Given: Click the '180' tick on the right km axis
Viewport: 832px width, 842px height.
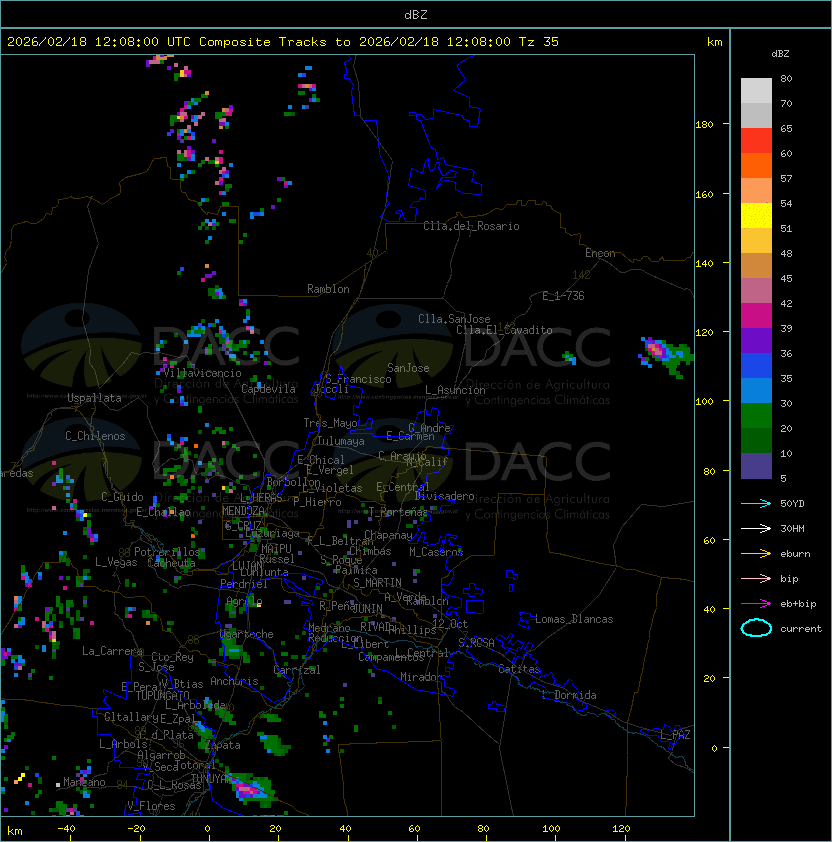Looking at the screenshot, I should (704, 125).
